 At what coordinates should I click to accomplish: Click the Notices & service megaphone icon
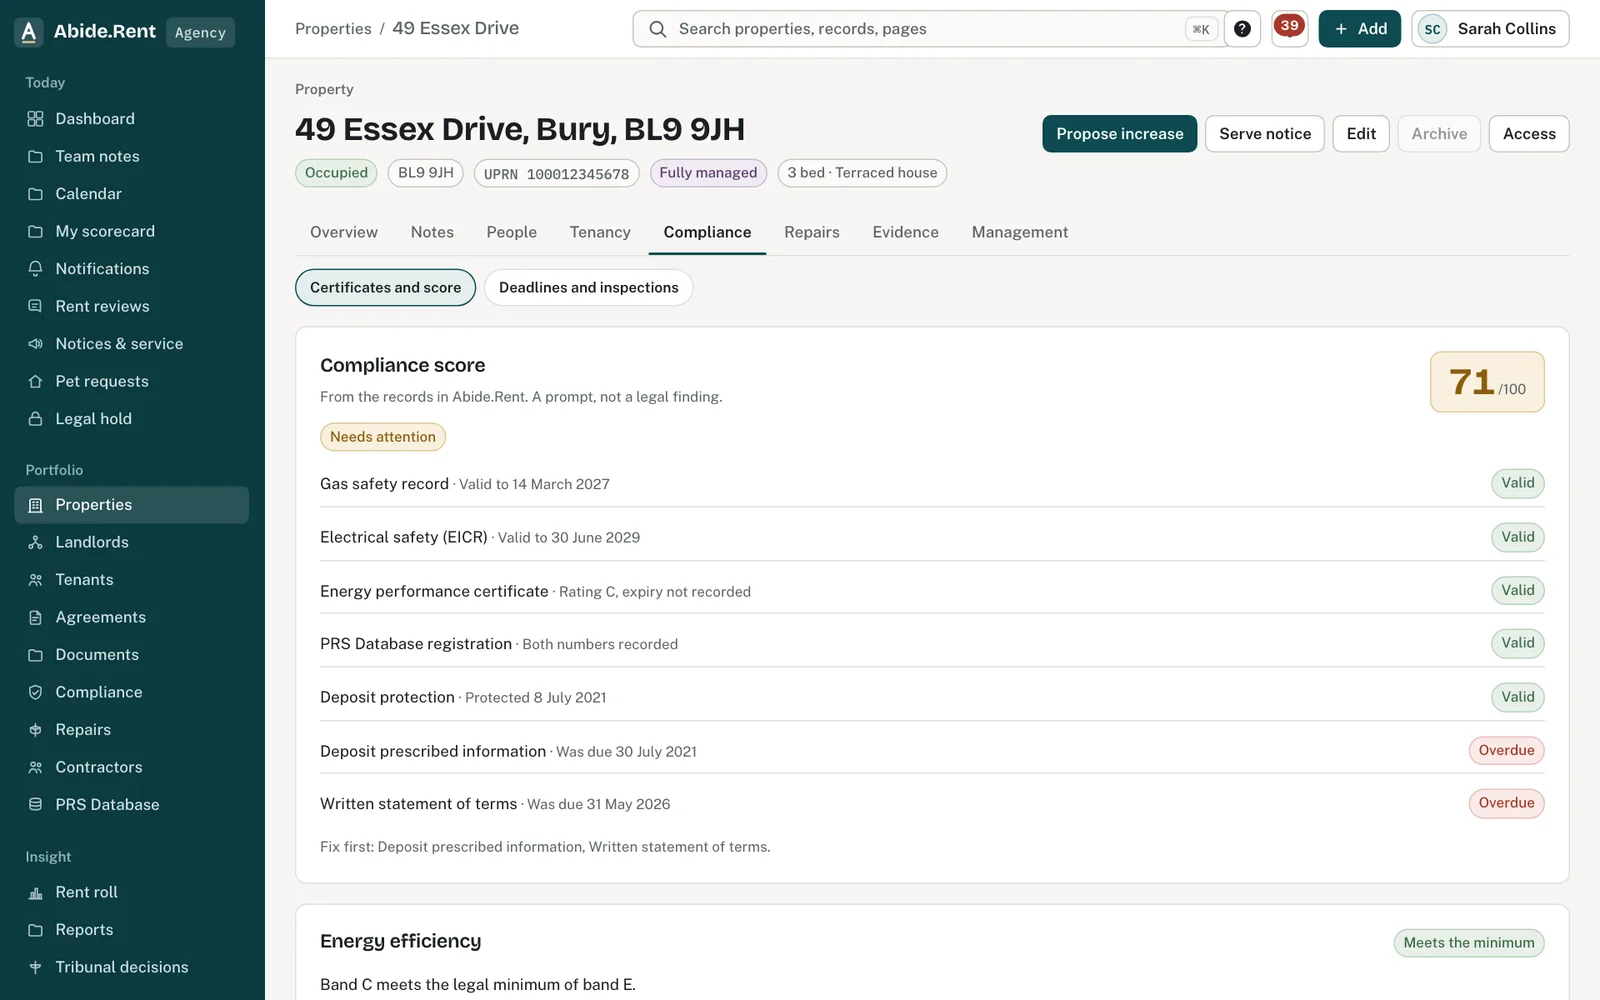35,344
